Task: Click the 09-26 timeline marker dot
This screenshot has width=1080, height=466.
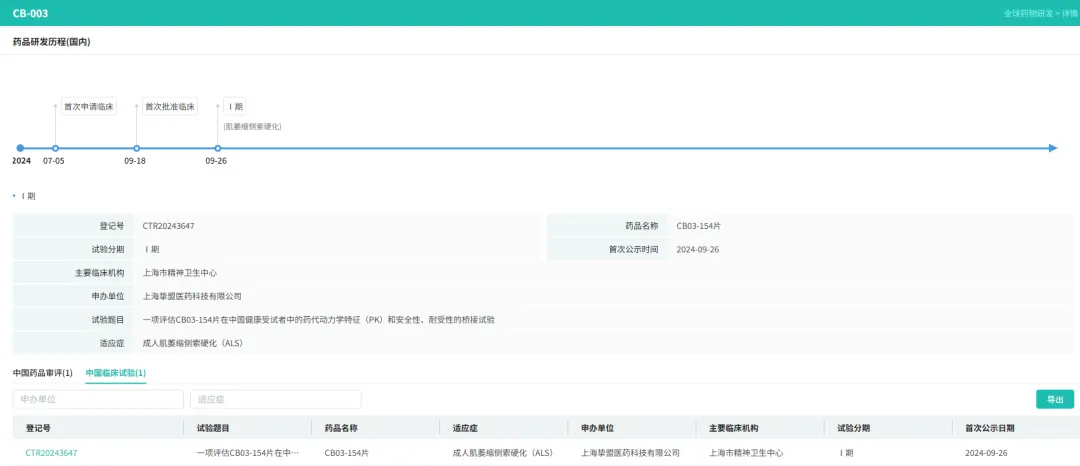Action: (217, 148)
